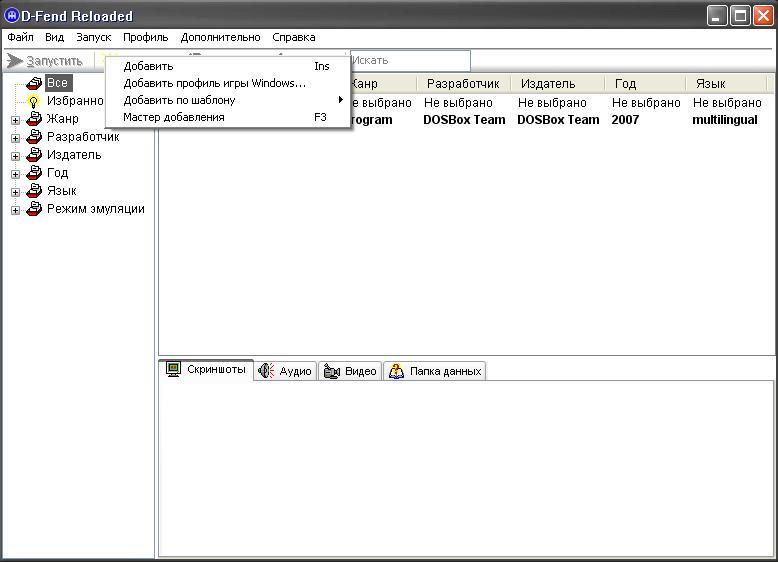Select Разработчик tree node
This screenshot has height=562, width=778.
coord(83,136)
